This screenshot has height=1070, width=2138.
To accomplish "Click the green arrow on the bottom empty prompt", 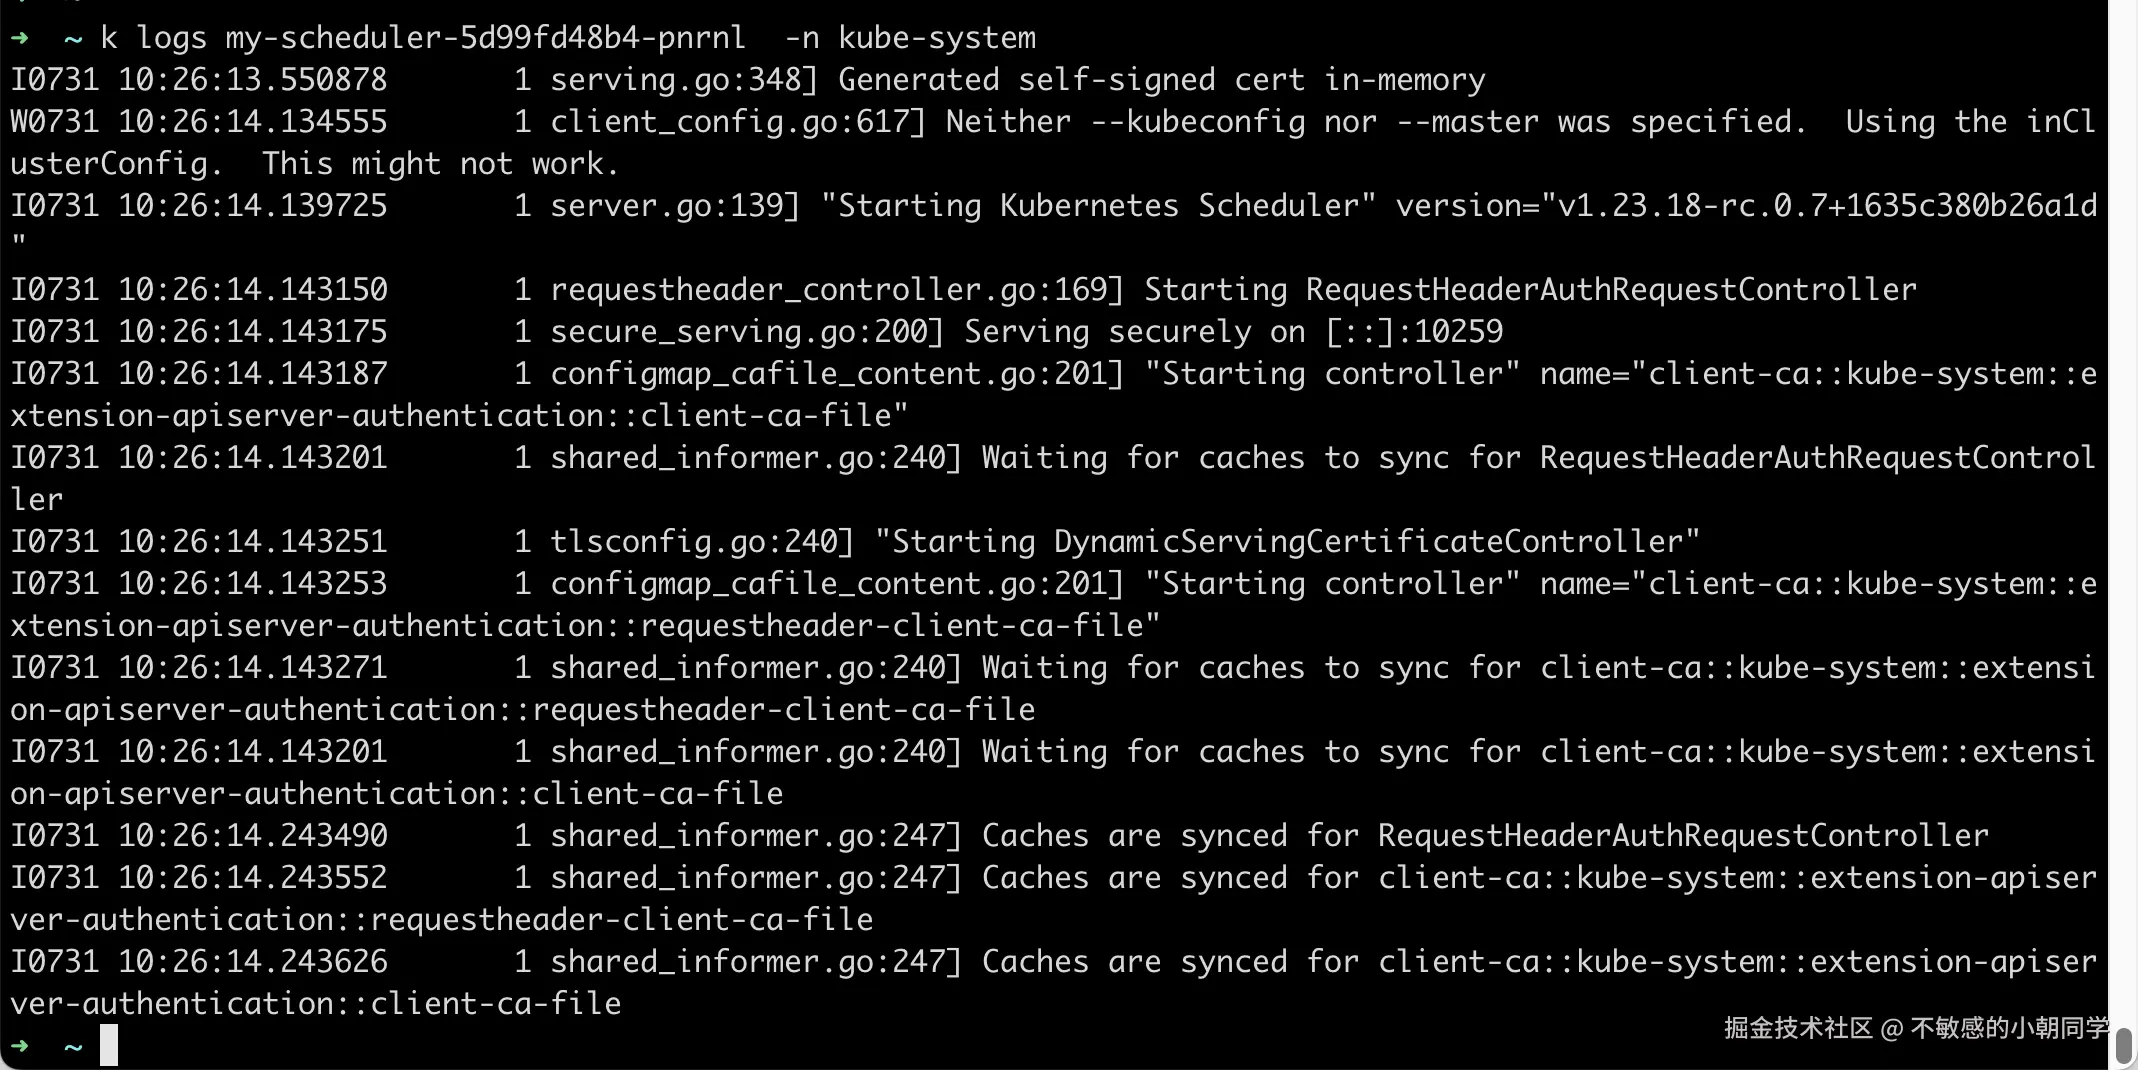I will [x=20, y=1046].
